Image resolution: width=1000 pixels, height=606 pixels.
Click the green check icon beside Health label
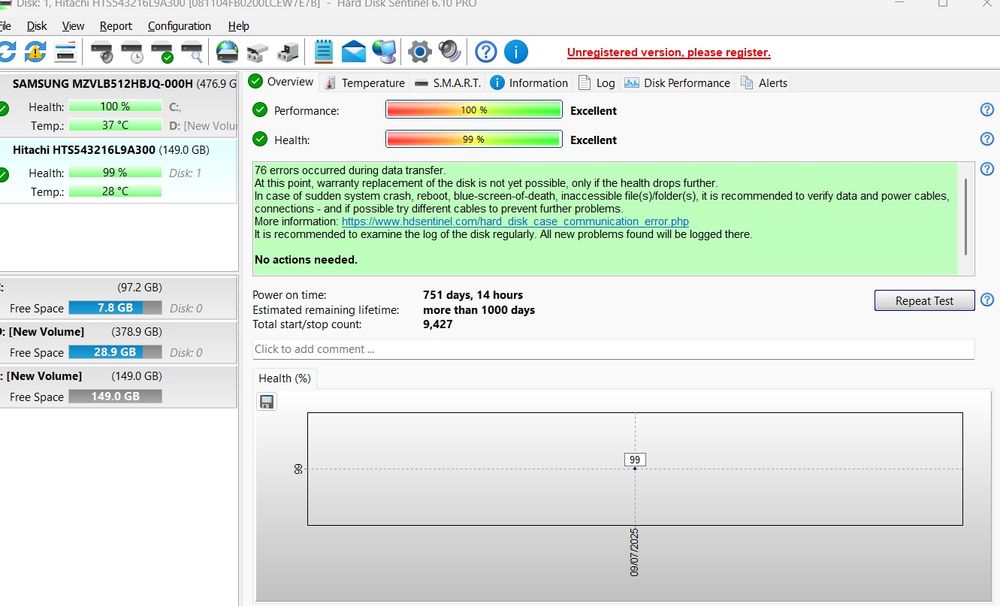(260, 139)
